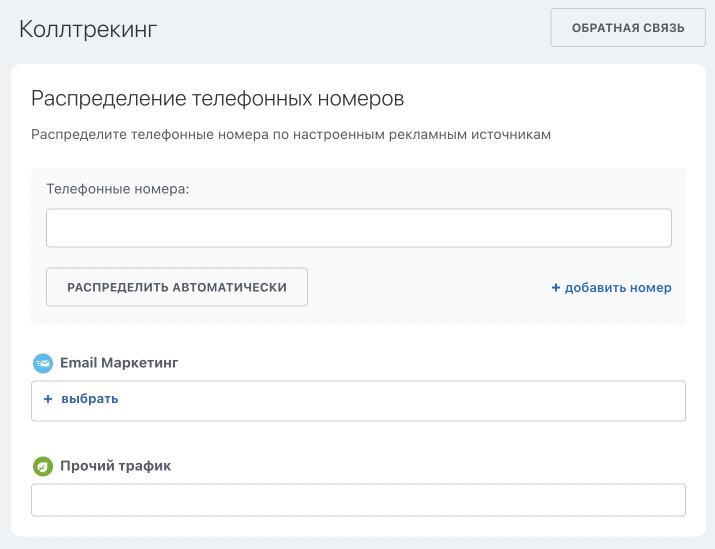This screenshot has width=715, height=549.
Task: Click the instruction text about рекламным источникам
Action: [x=291, y=134]
